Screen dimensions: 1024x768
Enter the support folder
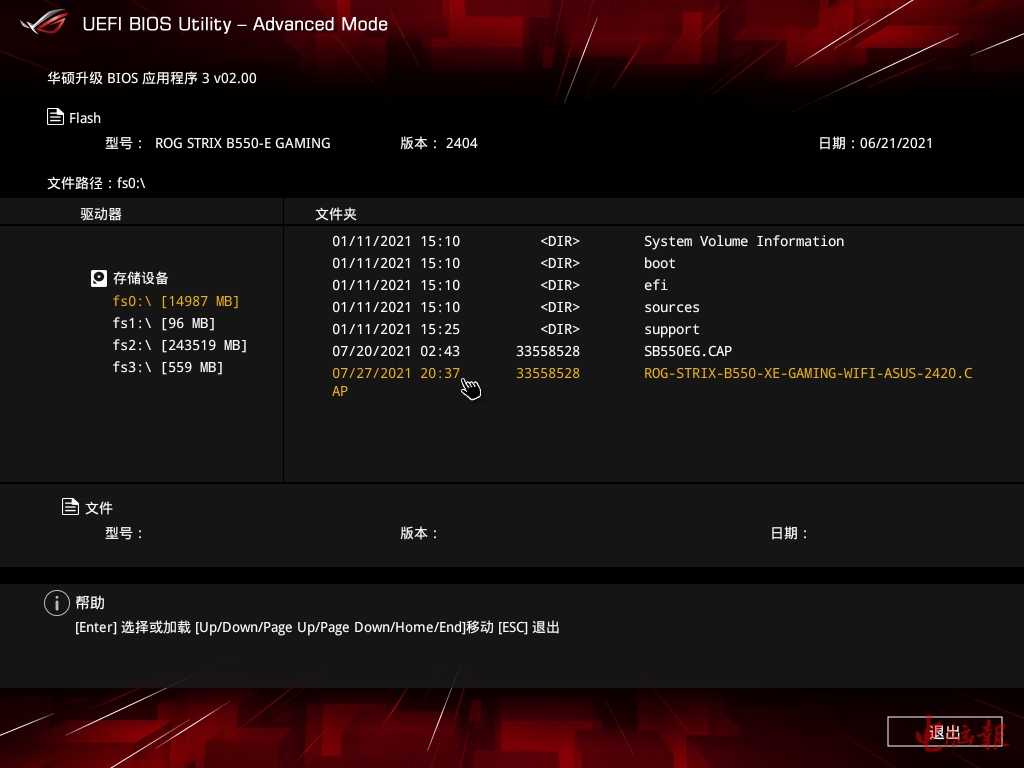[x=671, y=329]
